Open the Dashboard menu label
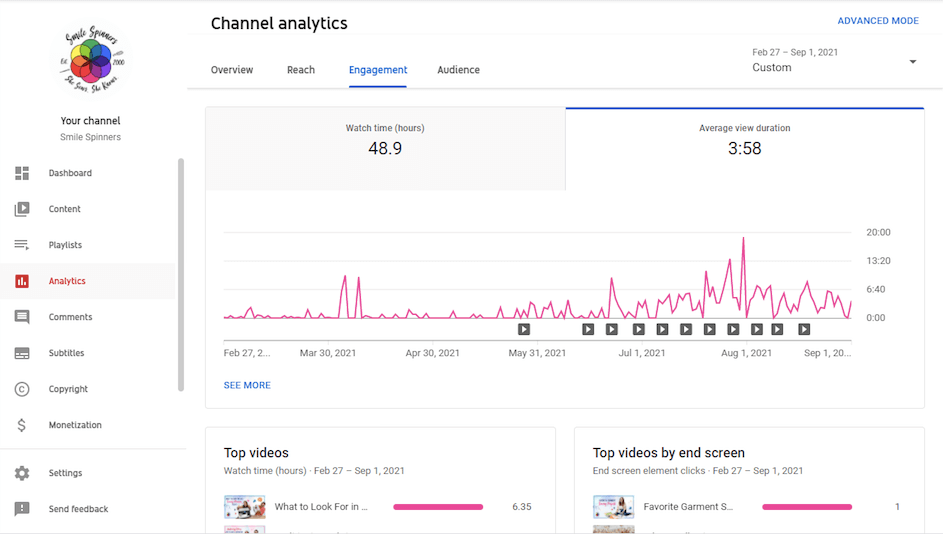943x534 pixels. tap(70, 173)
